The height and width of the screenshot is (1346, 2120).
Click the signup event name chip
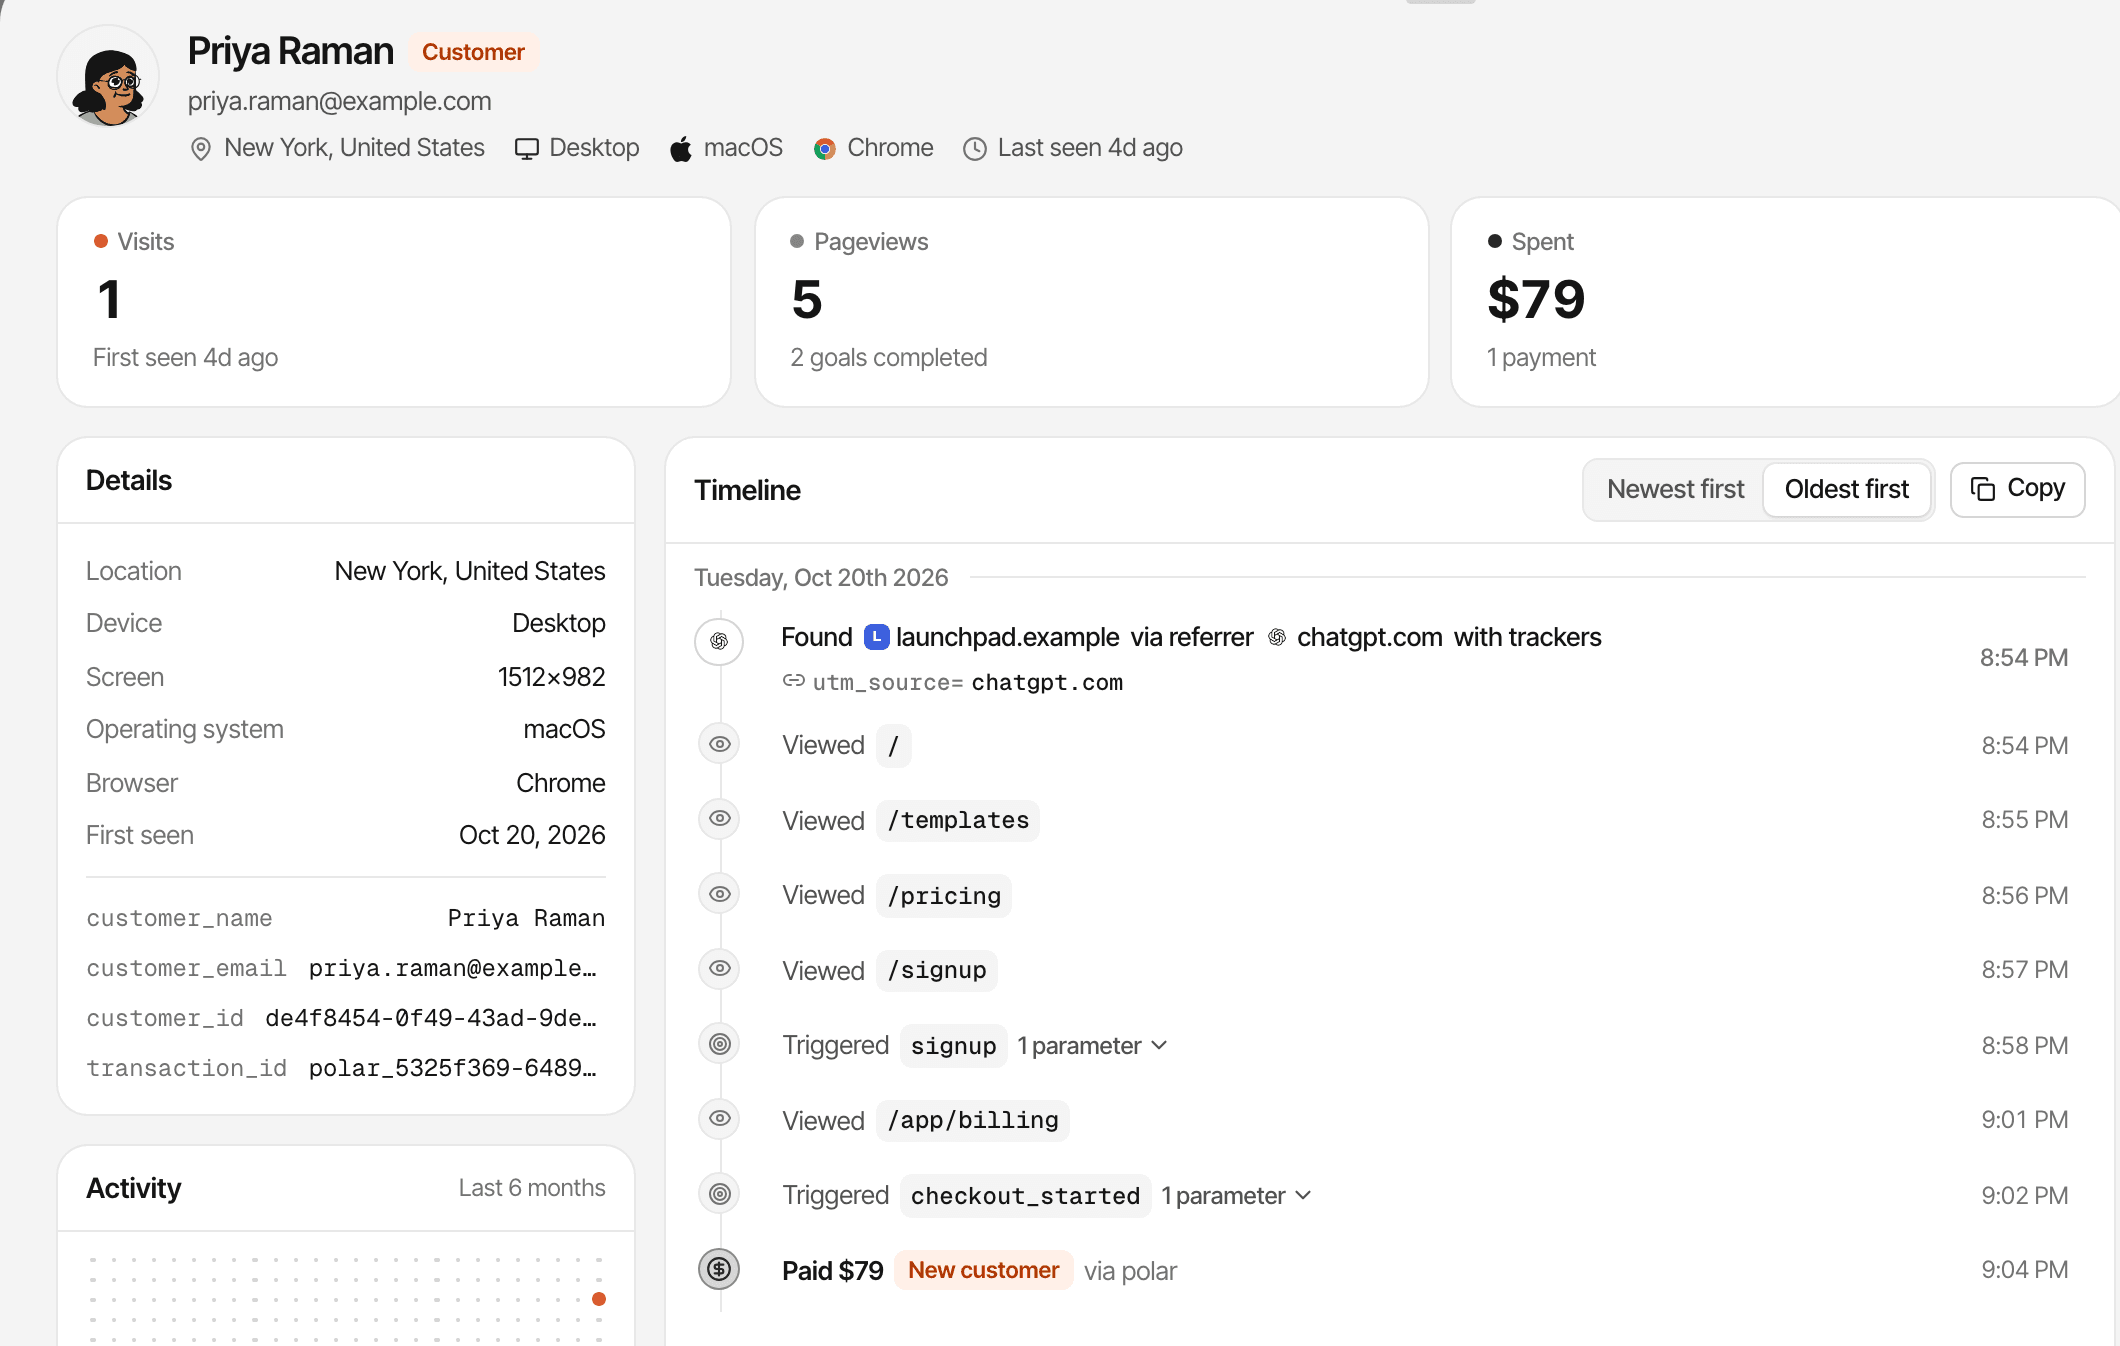pos(953,1046)
